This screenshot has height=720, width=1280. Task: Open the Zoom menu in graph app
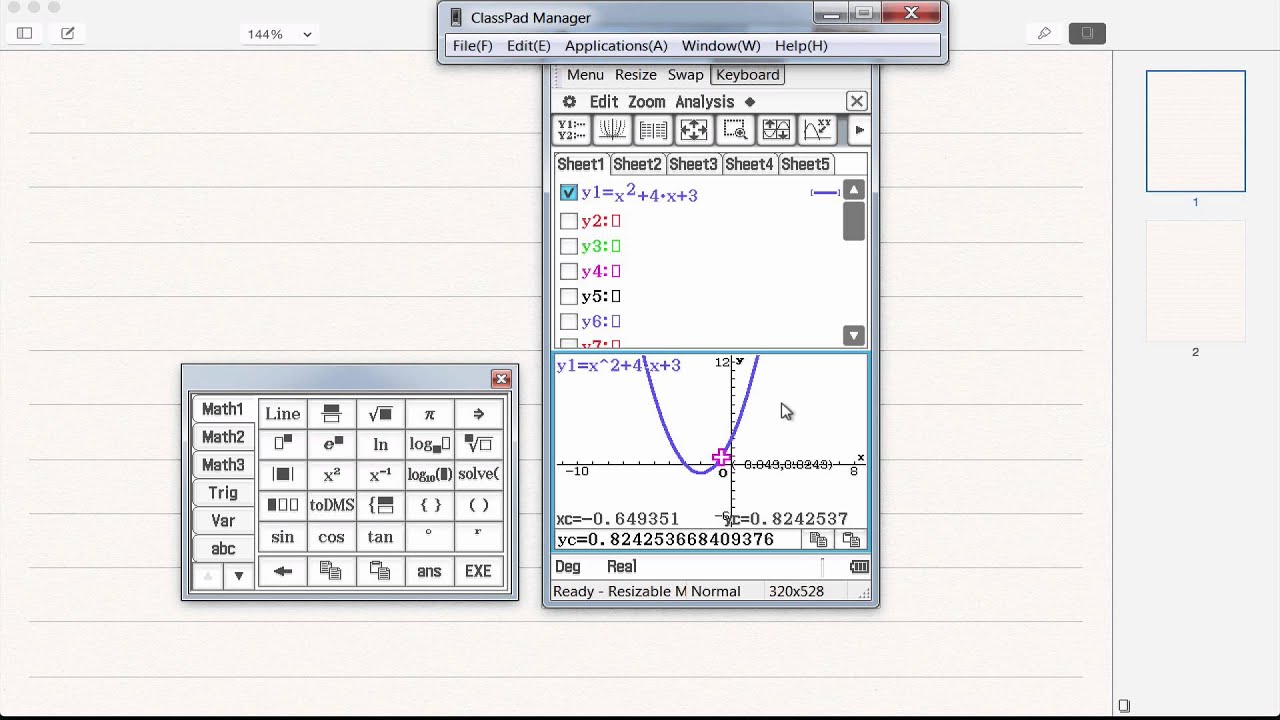(646, 102)
